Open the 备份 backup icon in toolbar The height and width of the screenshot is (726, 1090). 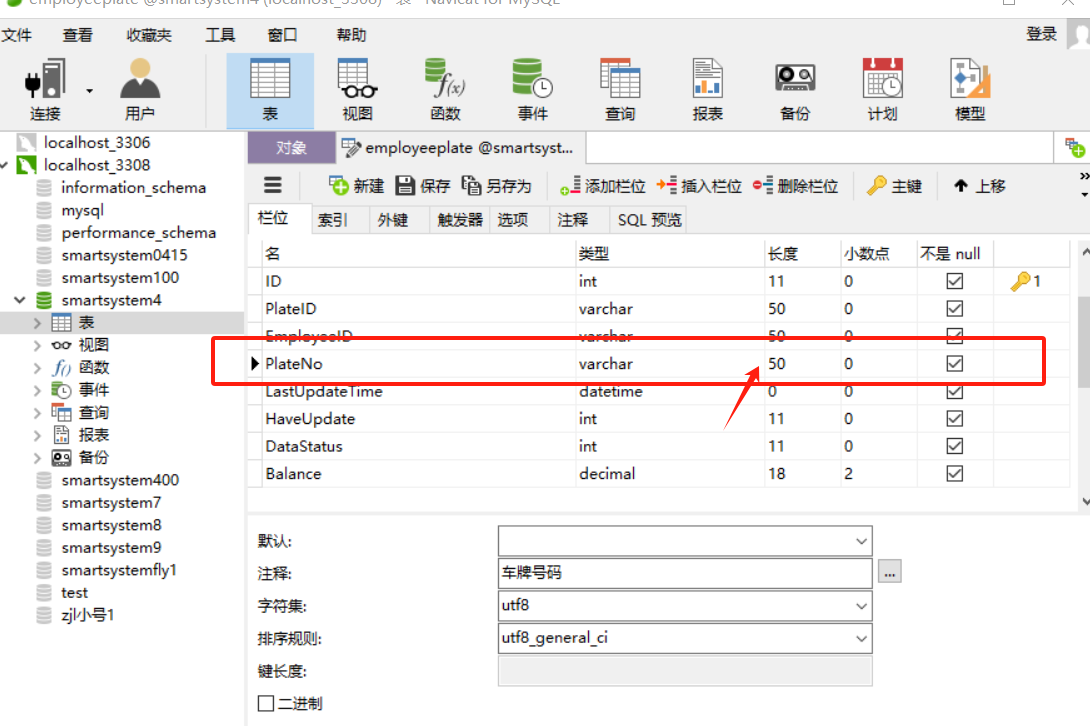click(x=795, y=90)
